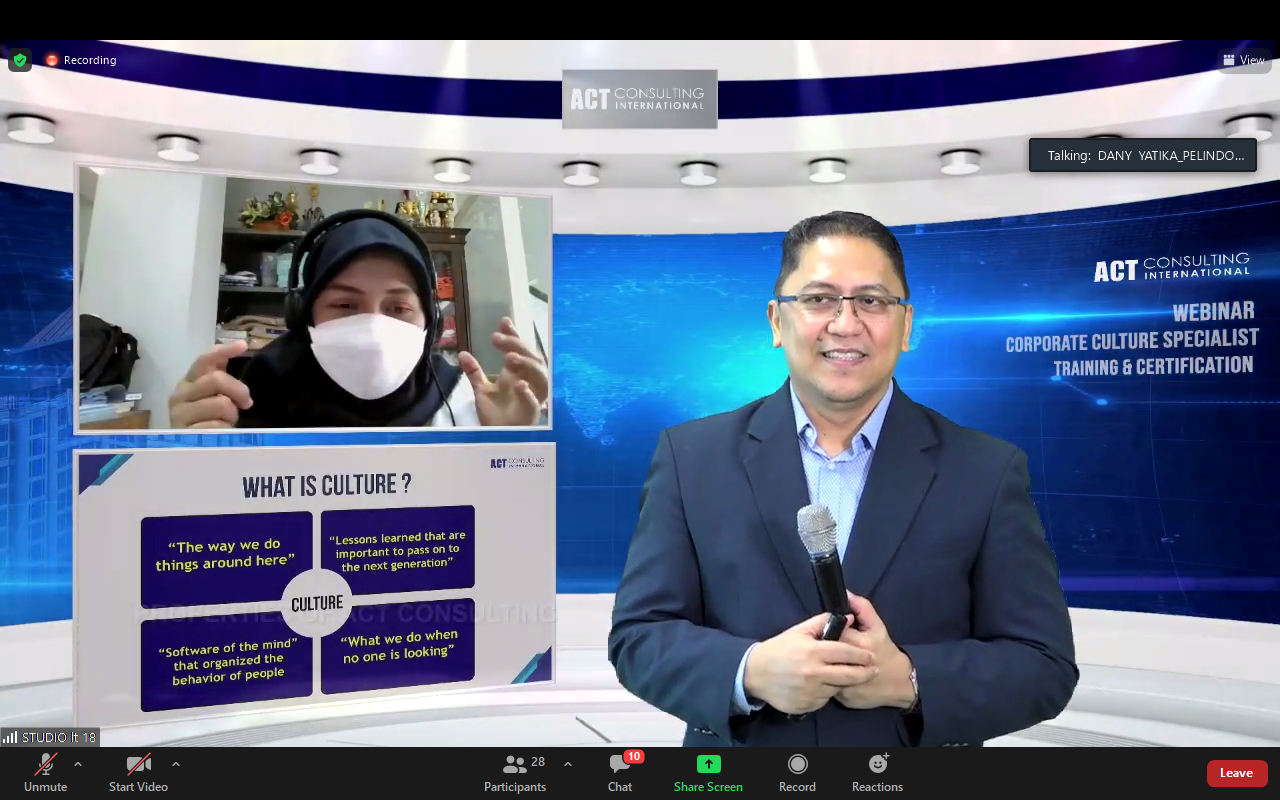
Task: Click the green Share Screen icon
Action: 708,764
